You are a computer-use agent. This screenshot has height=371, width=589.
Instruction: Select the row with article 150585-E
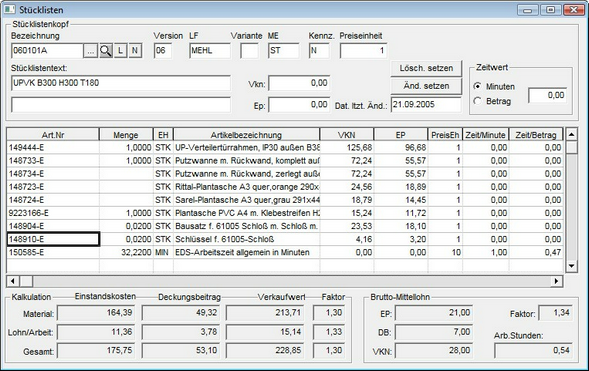pyautogui.click(x=285, y=252)
